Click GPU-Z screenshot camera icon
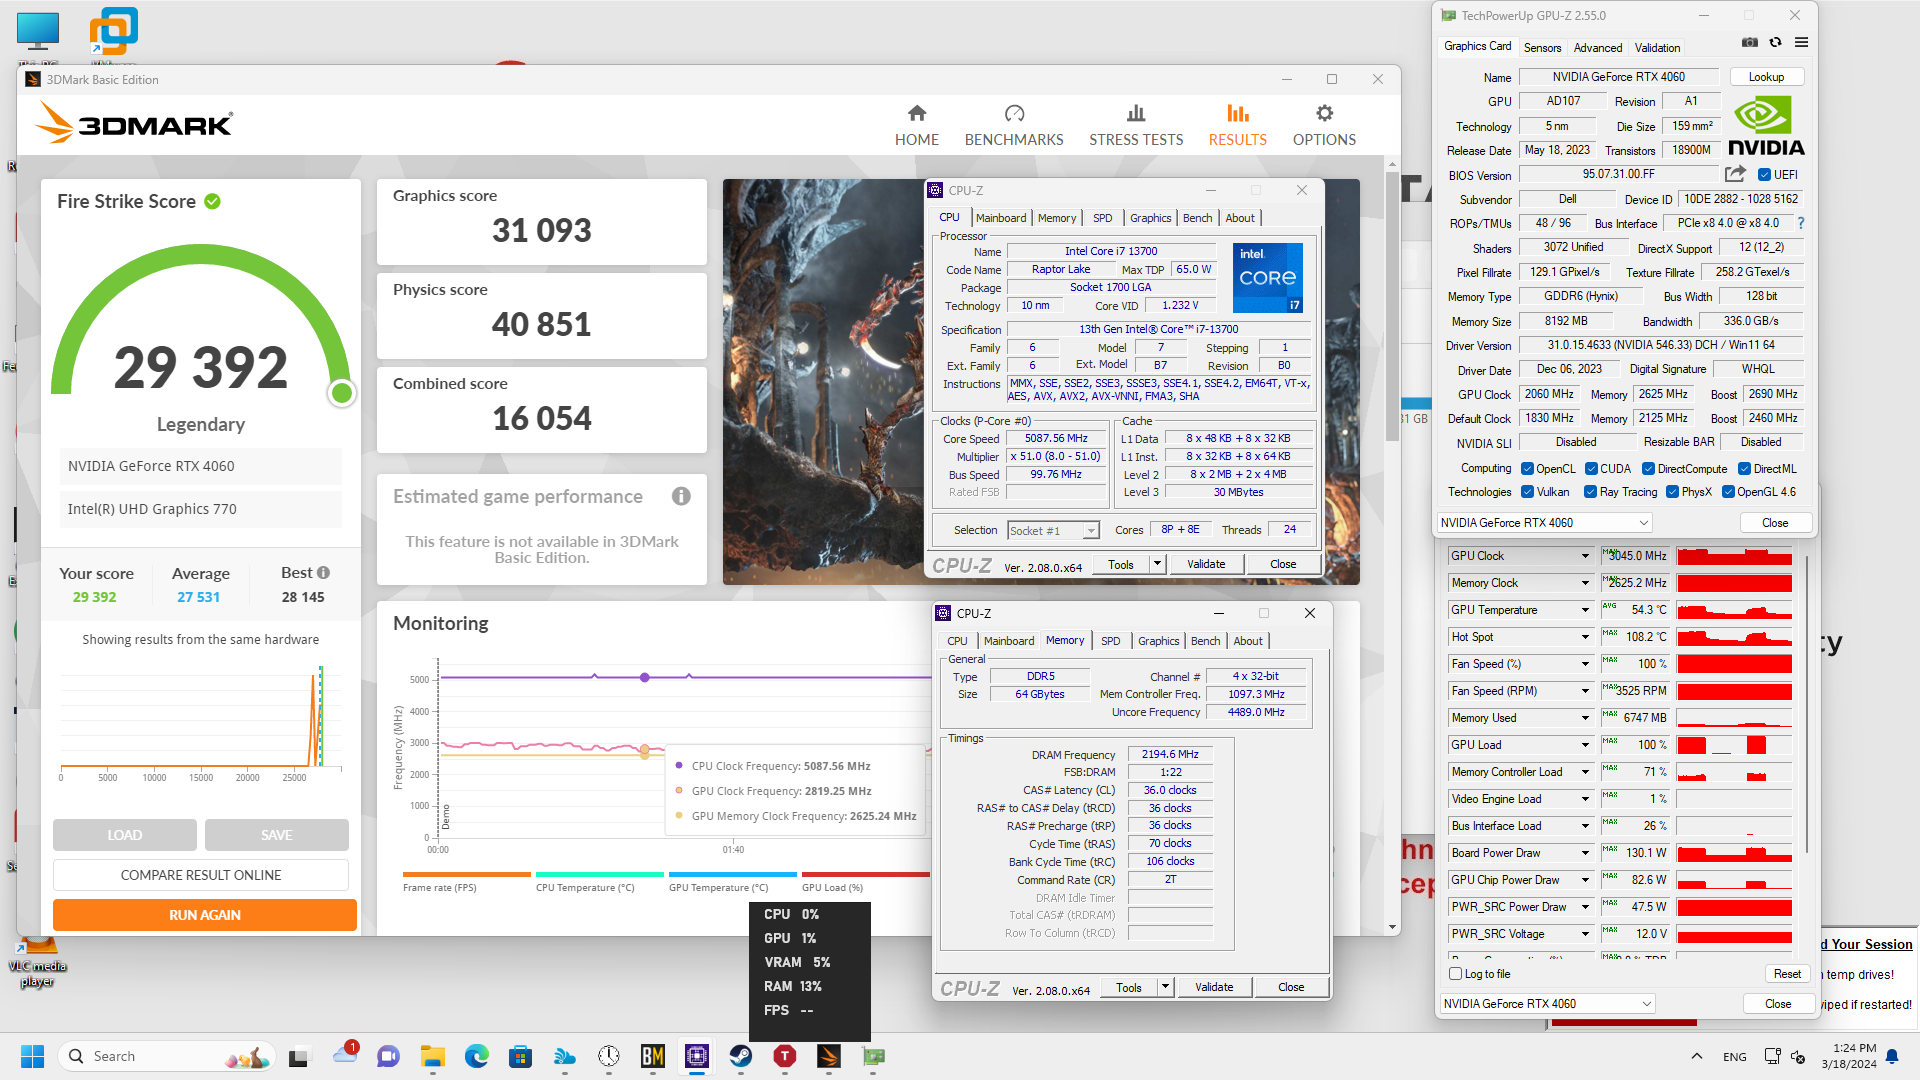 coord(1749,42)
